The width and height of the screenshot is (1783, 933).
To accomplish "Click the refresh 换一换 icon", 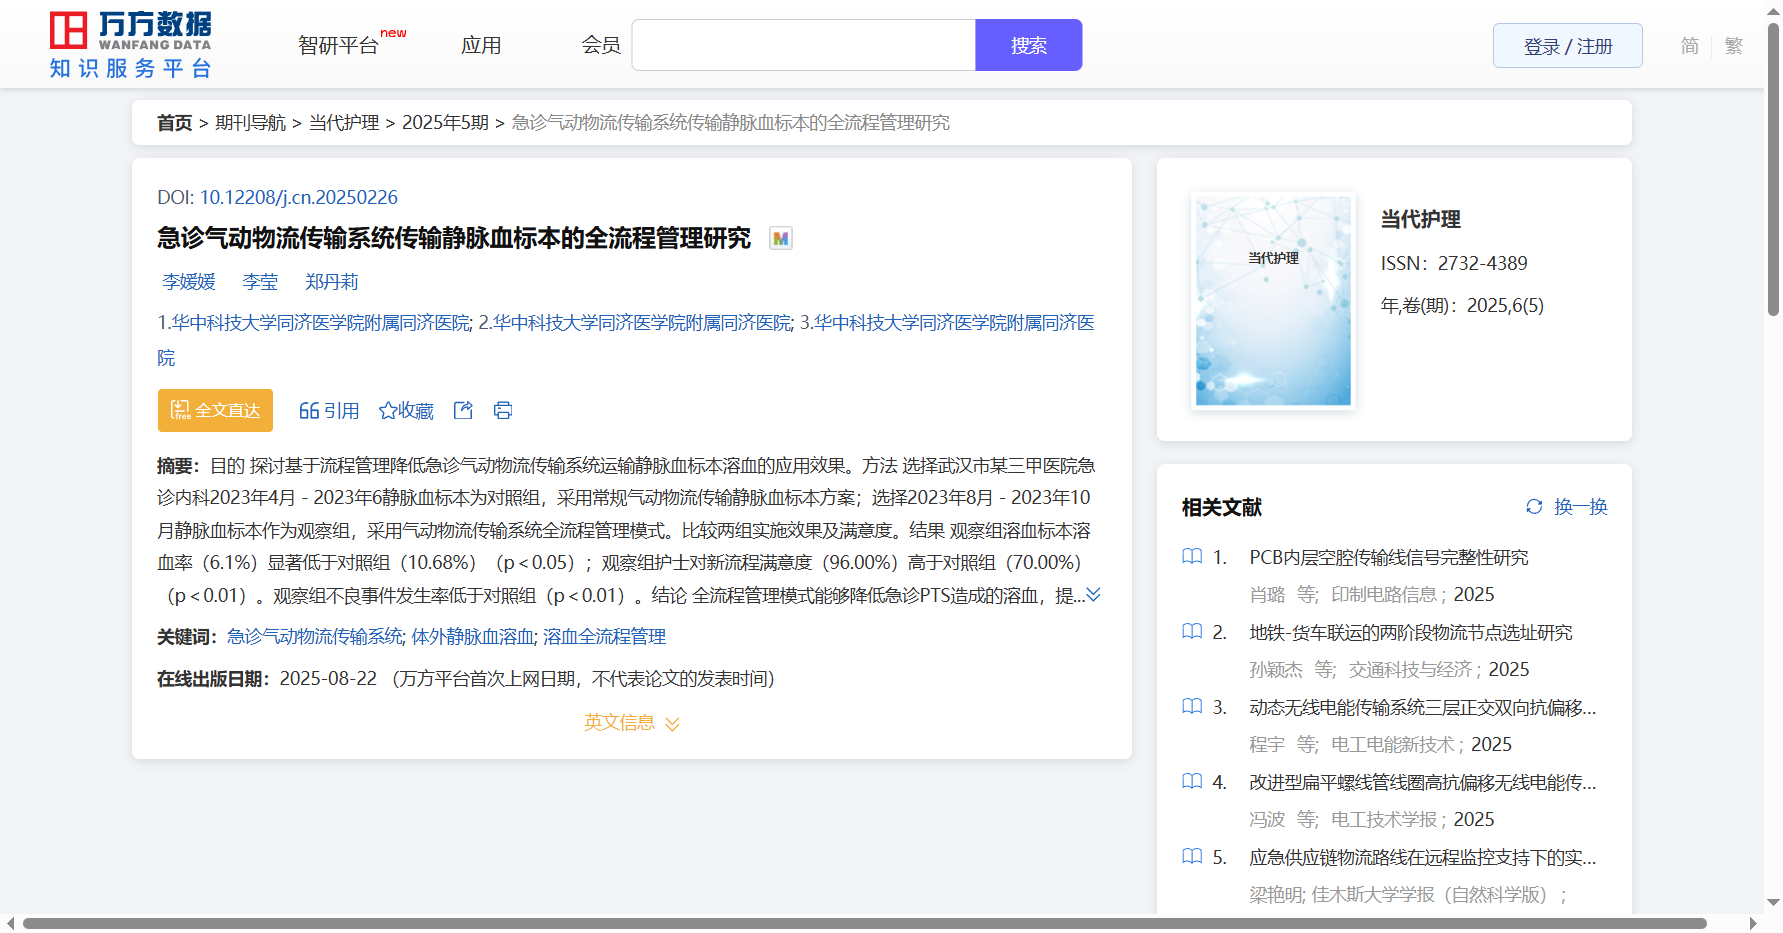I will tap(1534, 507).
